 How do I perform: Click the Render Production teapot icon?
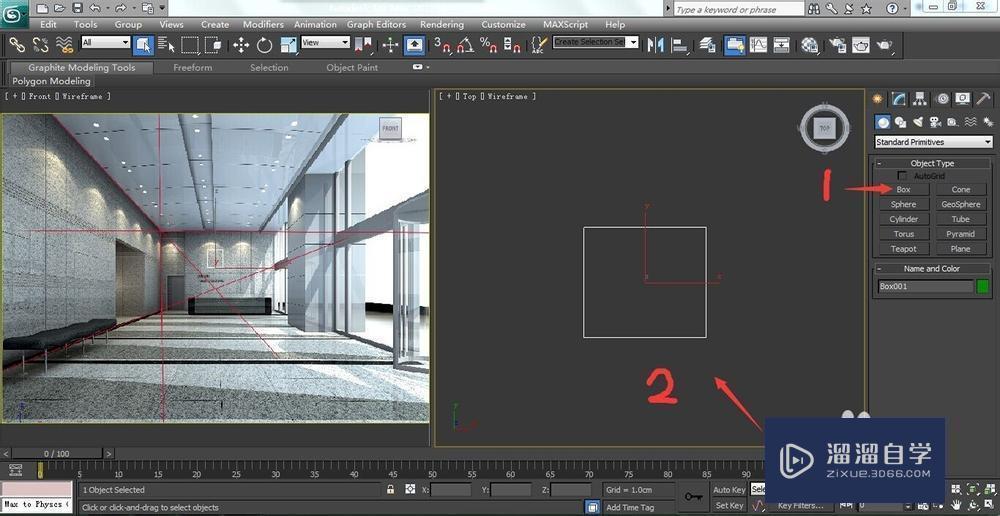coord(885,45)
